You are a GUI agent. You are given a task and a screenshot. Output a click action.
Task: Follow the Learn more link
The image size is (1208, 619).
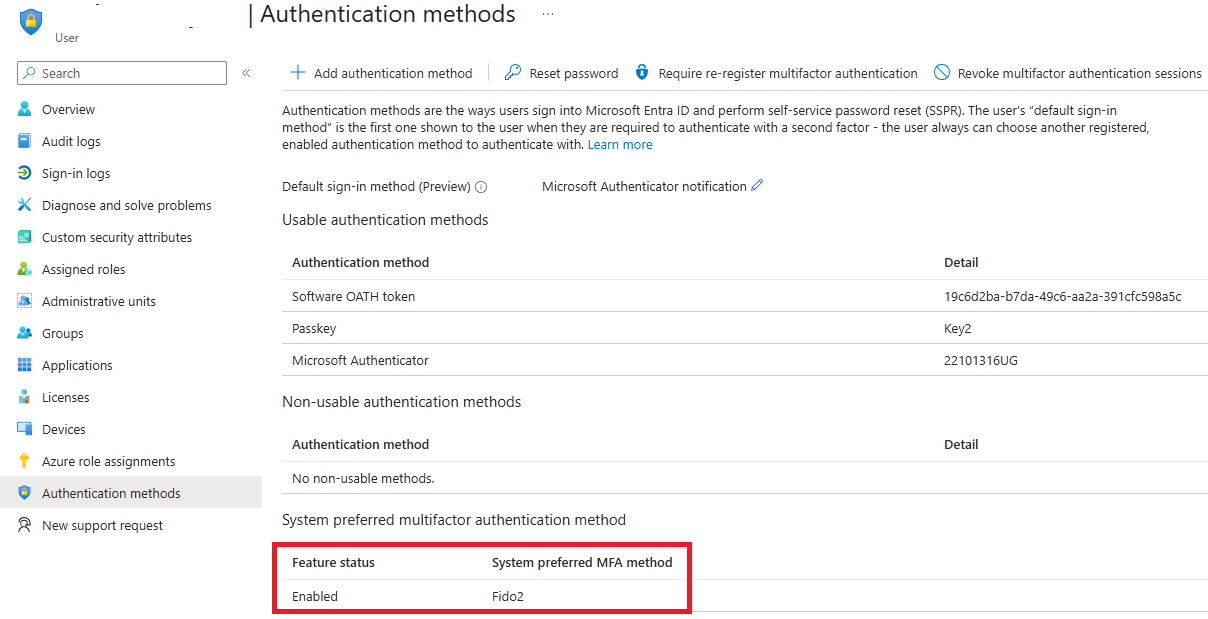click(x=620, y=145)
